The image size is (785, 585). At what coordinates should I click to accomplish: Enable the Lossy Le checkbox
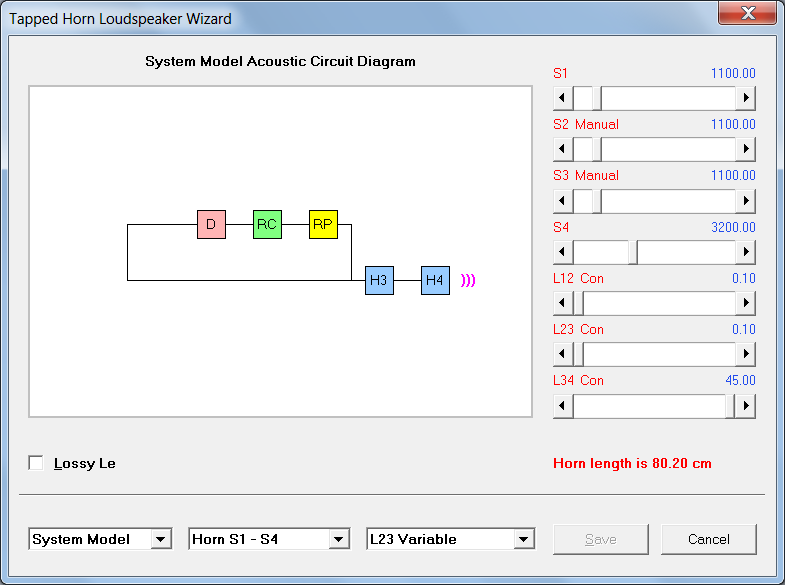[36, 463]
